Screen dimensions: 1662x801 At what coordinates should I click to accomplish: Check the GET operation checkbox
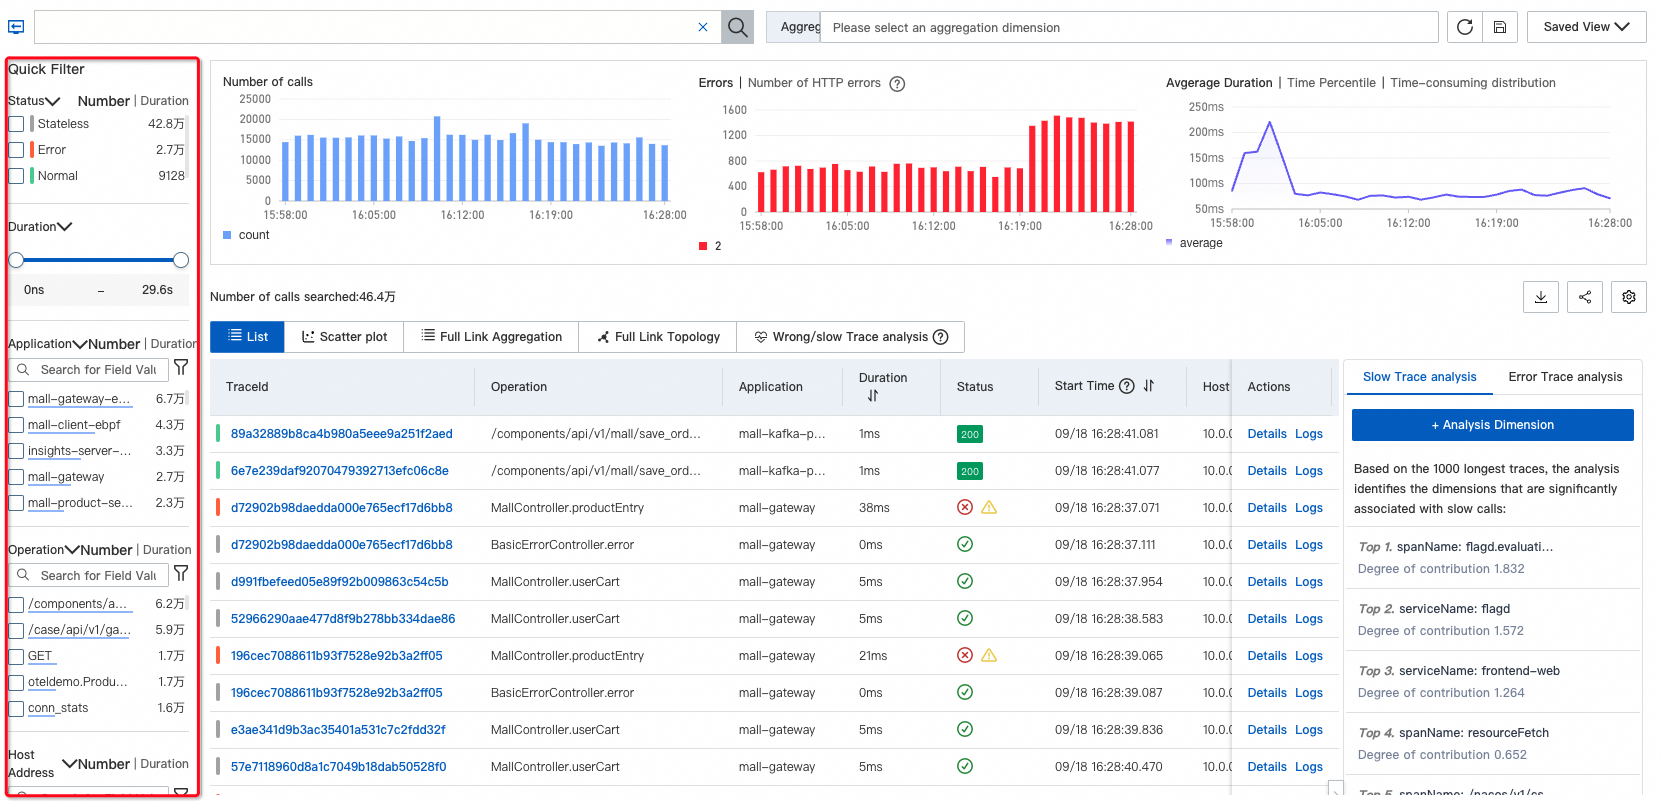16,656
